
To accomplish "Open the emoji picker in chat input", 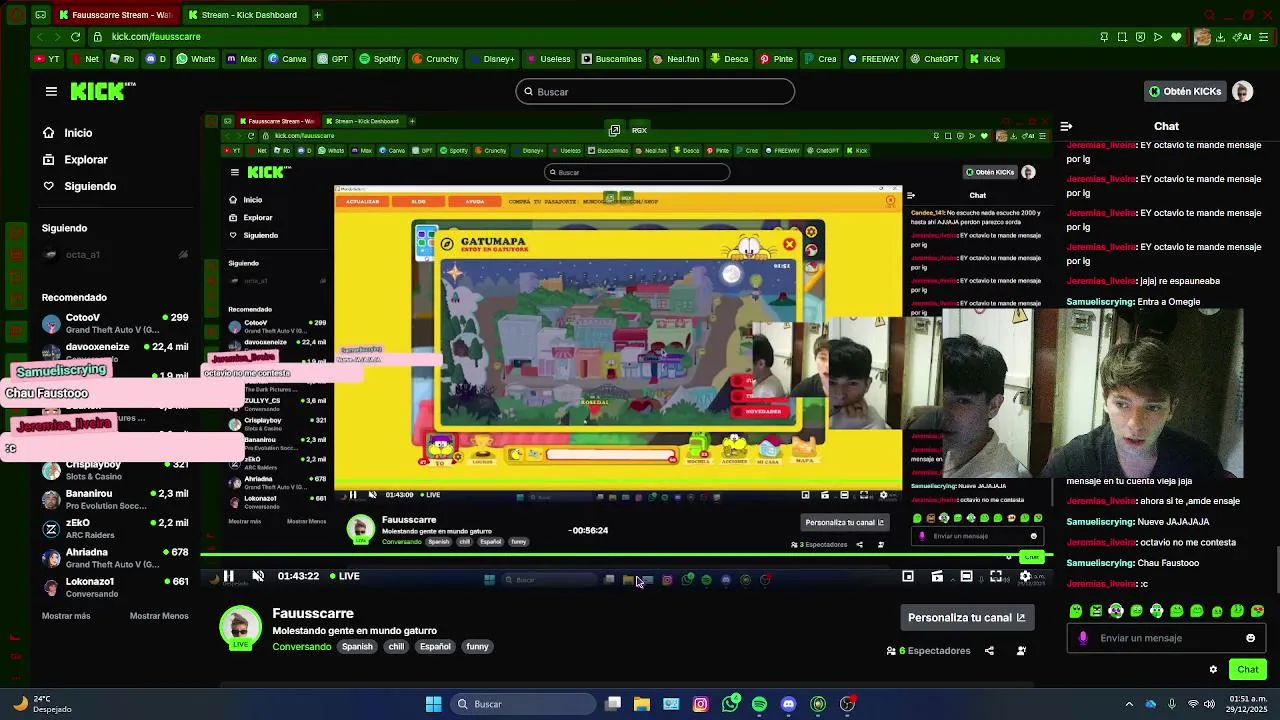I will pyautogui.click(x=1250, y=638).
